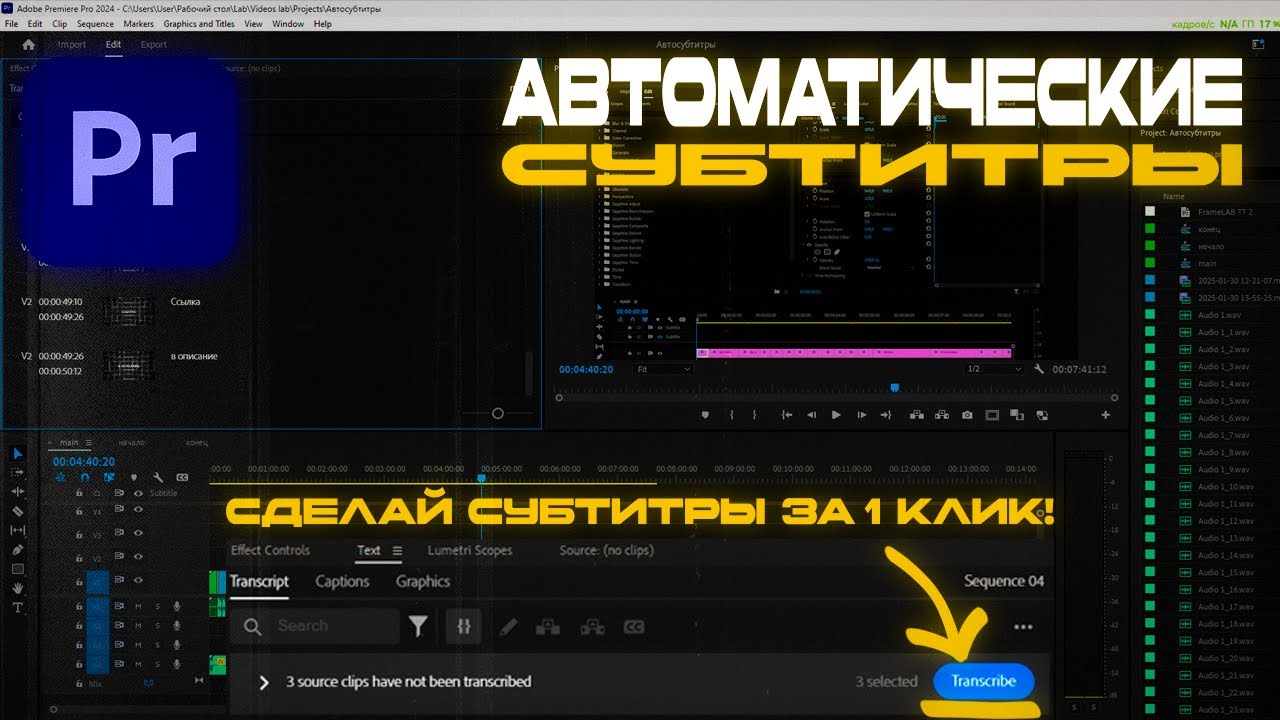Open the Lumetri Scopes panel tab

point(470,550)
